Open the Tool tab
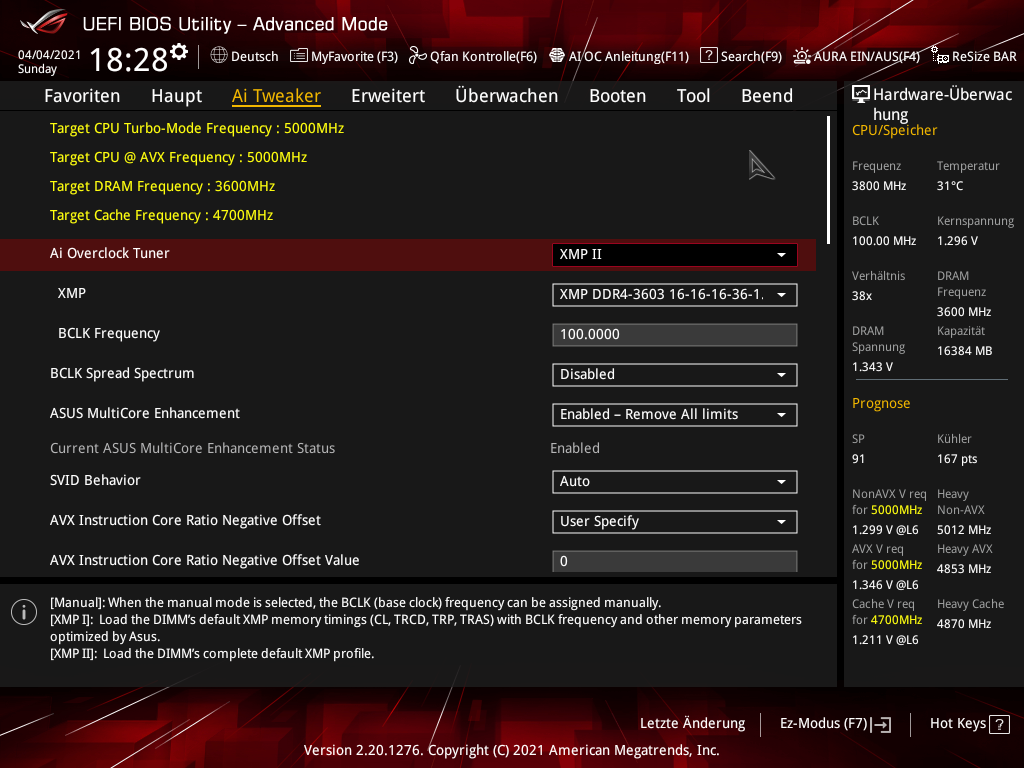The image size is (1024, 768). (x=694, y=96)
